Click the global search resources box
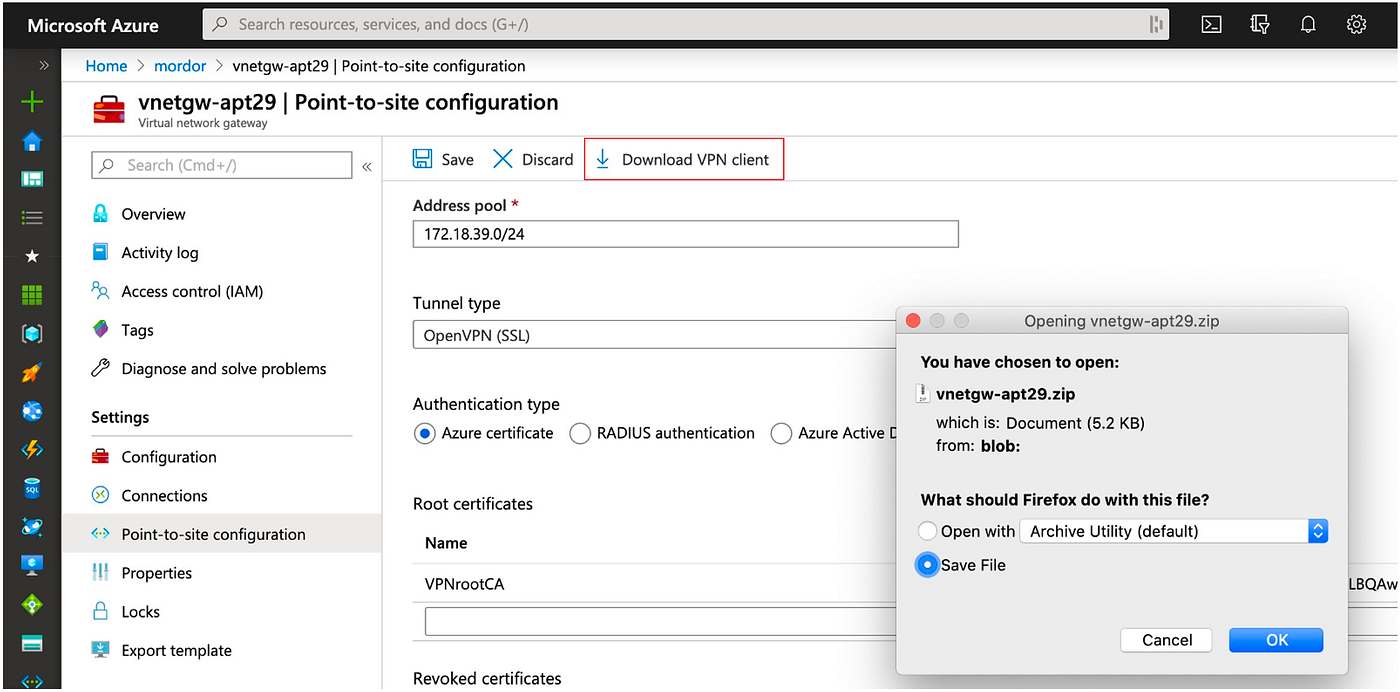Viewport: 1400px width, 692px height. point(685,24)
